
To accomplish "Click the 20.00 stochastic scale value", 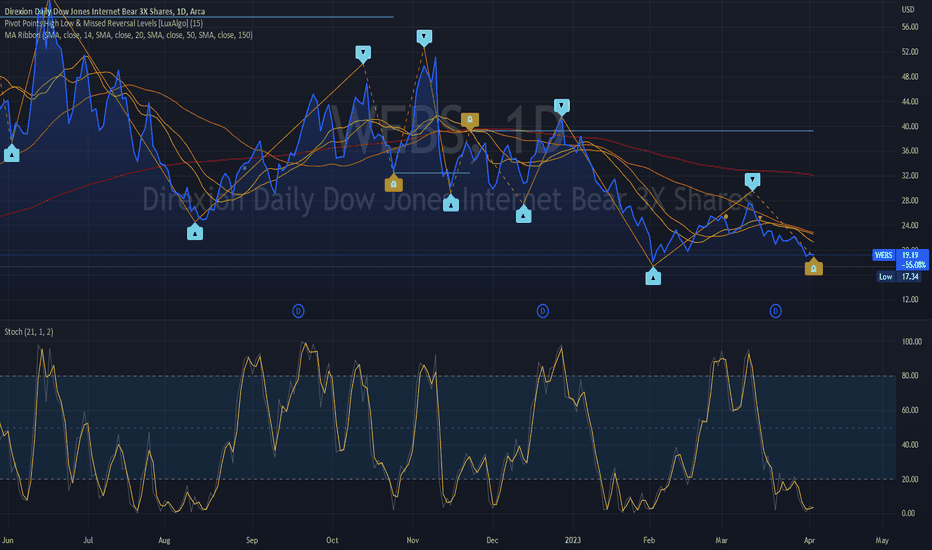I will pyautogui.click(x=908, y=479).
